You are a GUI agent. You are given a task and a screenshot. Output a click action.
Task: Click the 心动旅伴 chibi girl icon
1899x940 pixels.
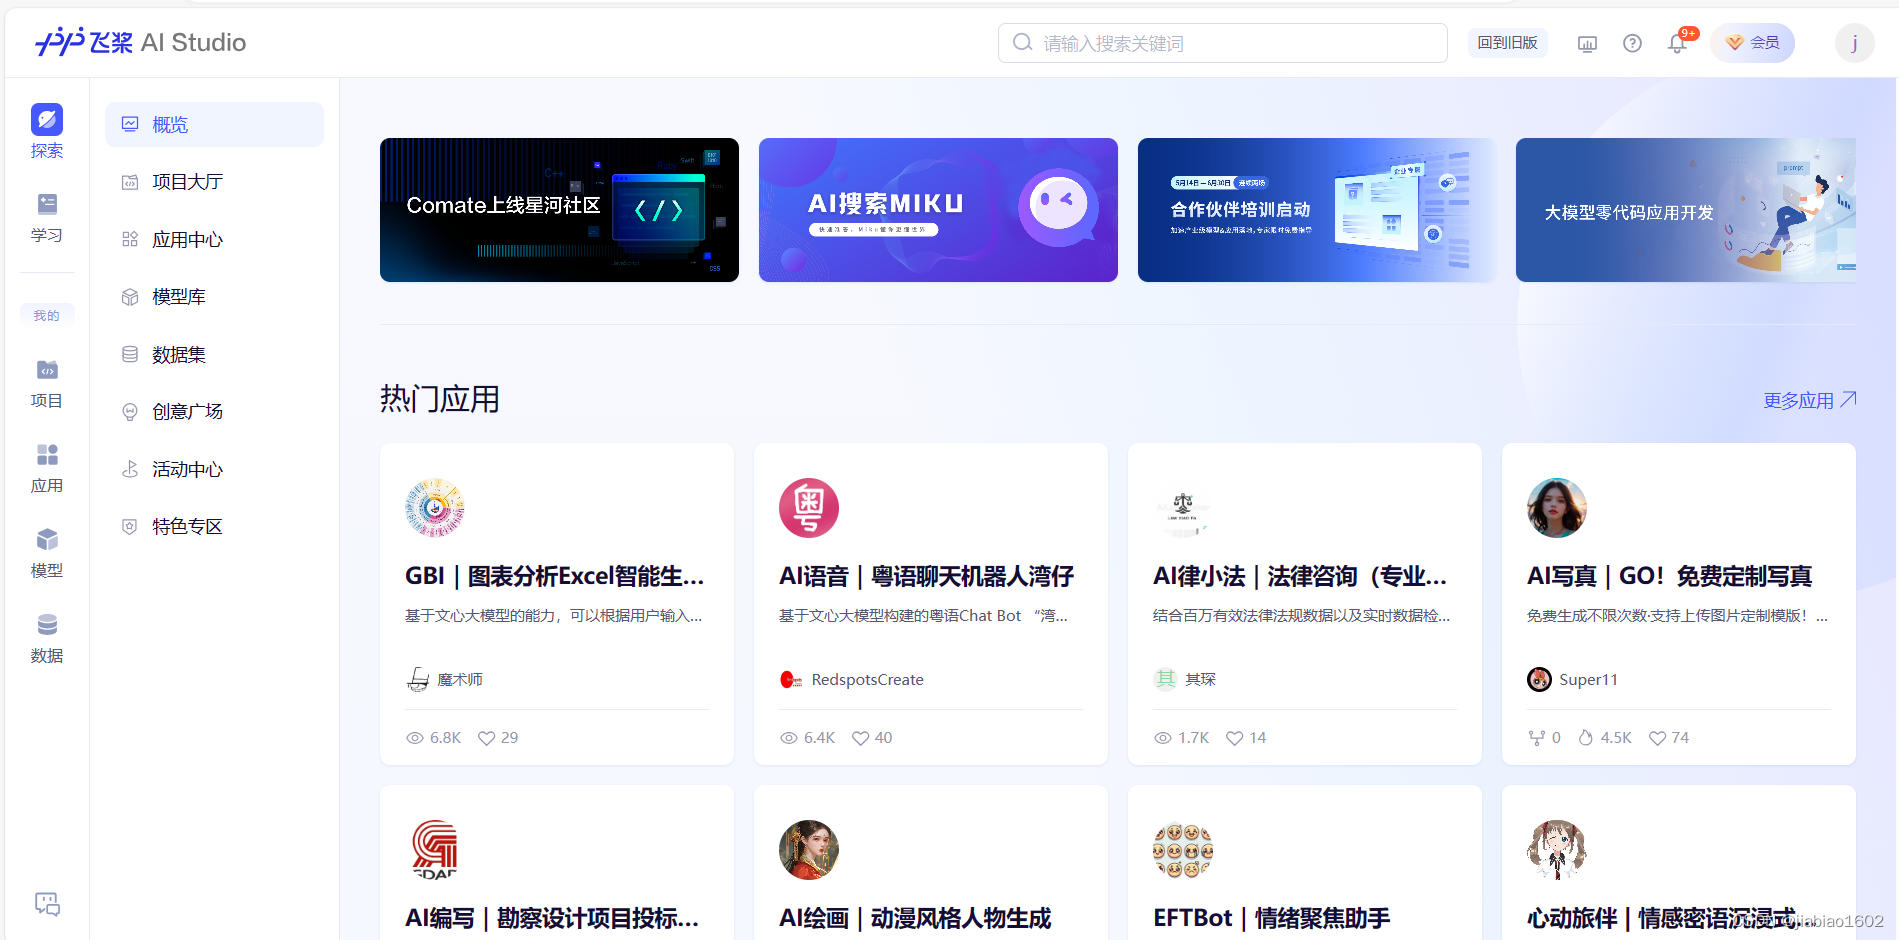[1557, 850]
